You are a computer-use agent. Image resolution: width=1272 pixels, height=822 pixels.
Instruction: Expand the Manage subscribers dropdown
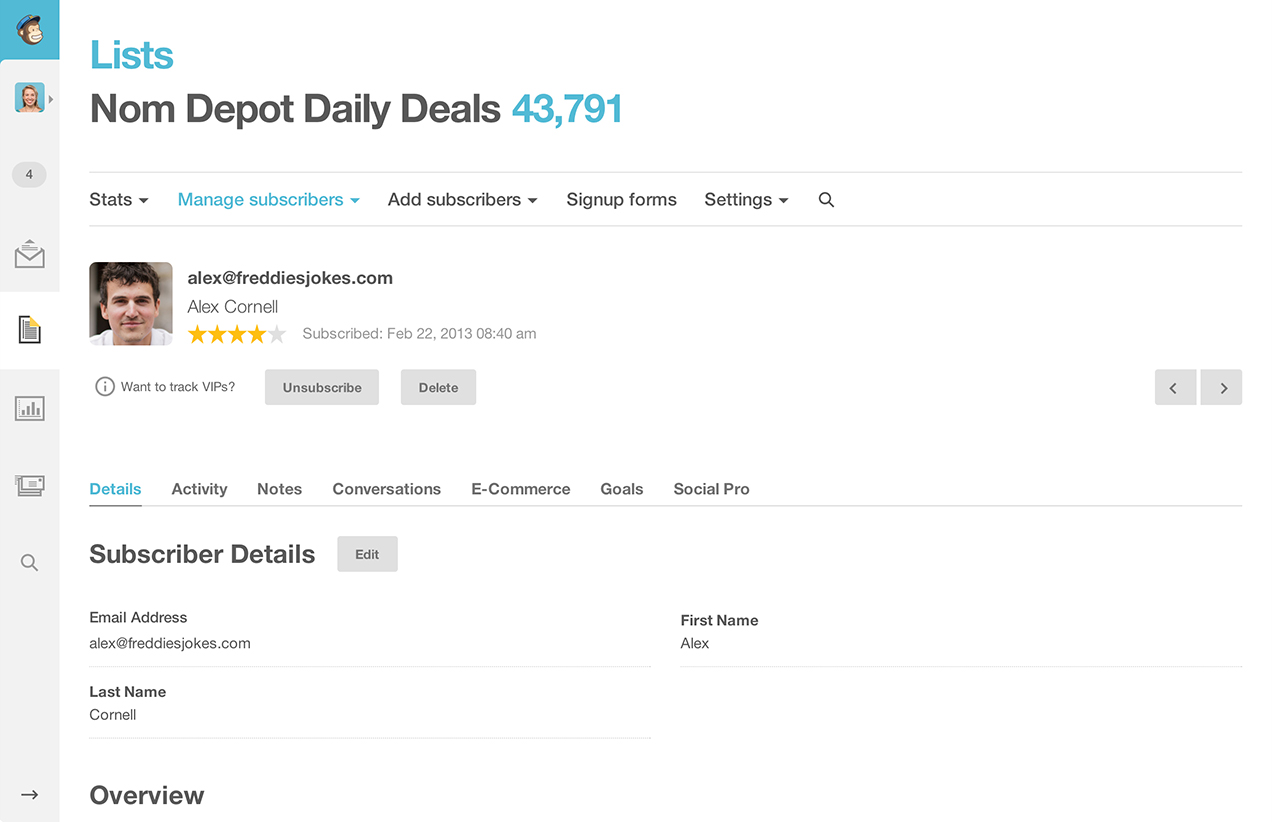[x=268, y=200]
